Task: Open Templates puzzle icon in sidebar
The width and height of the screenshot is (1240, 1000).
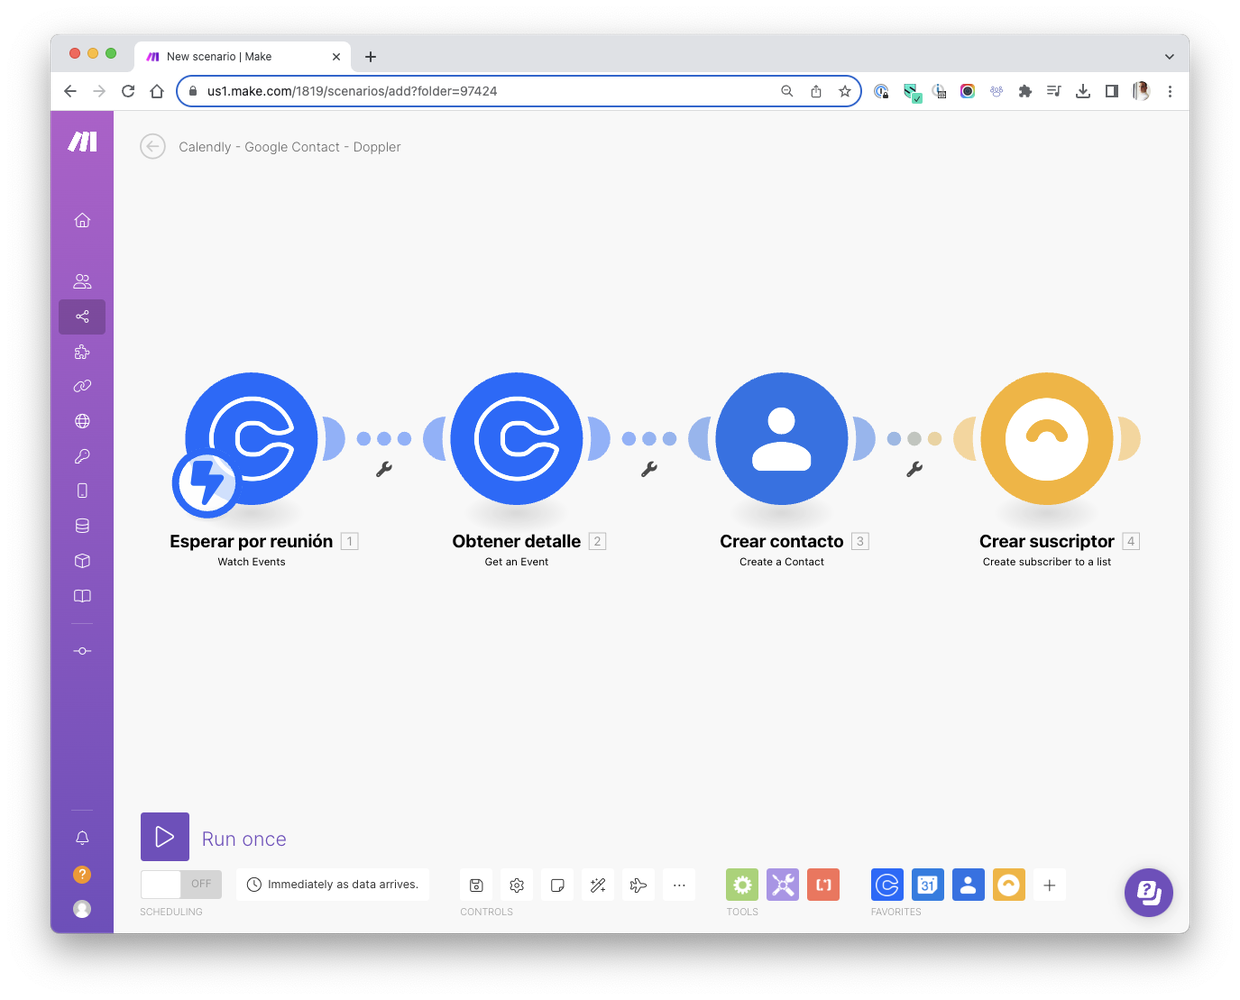Action: point(82,352)
